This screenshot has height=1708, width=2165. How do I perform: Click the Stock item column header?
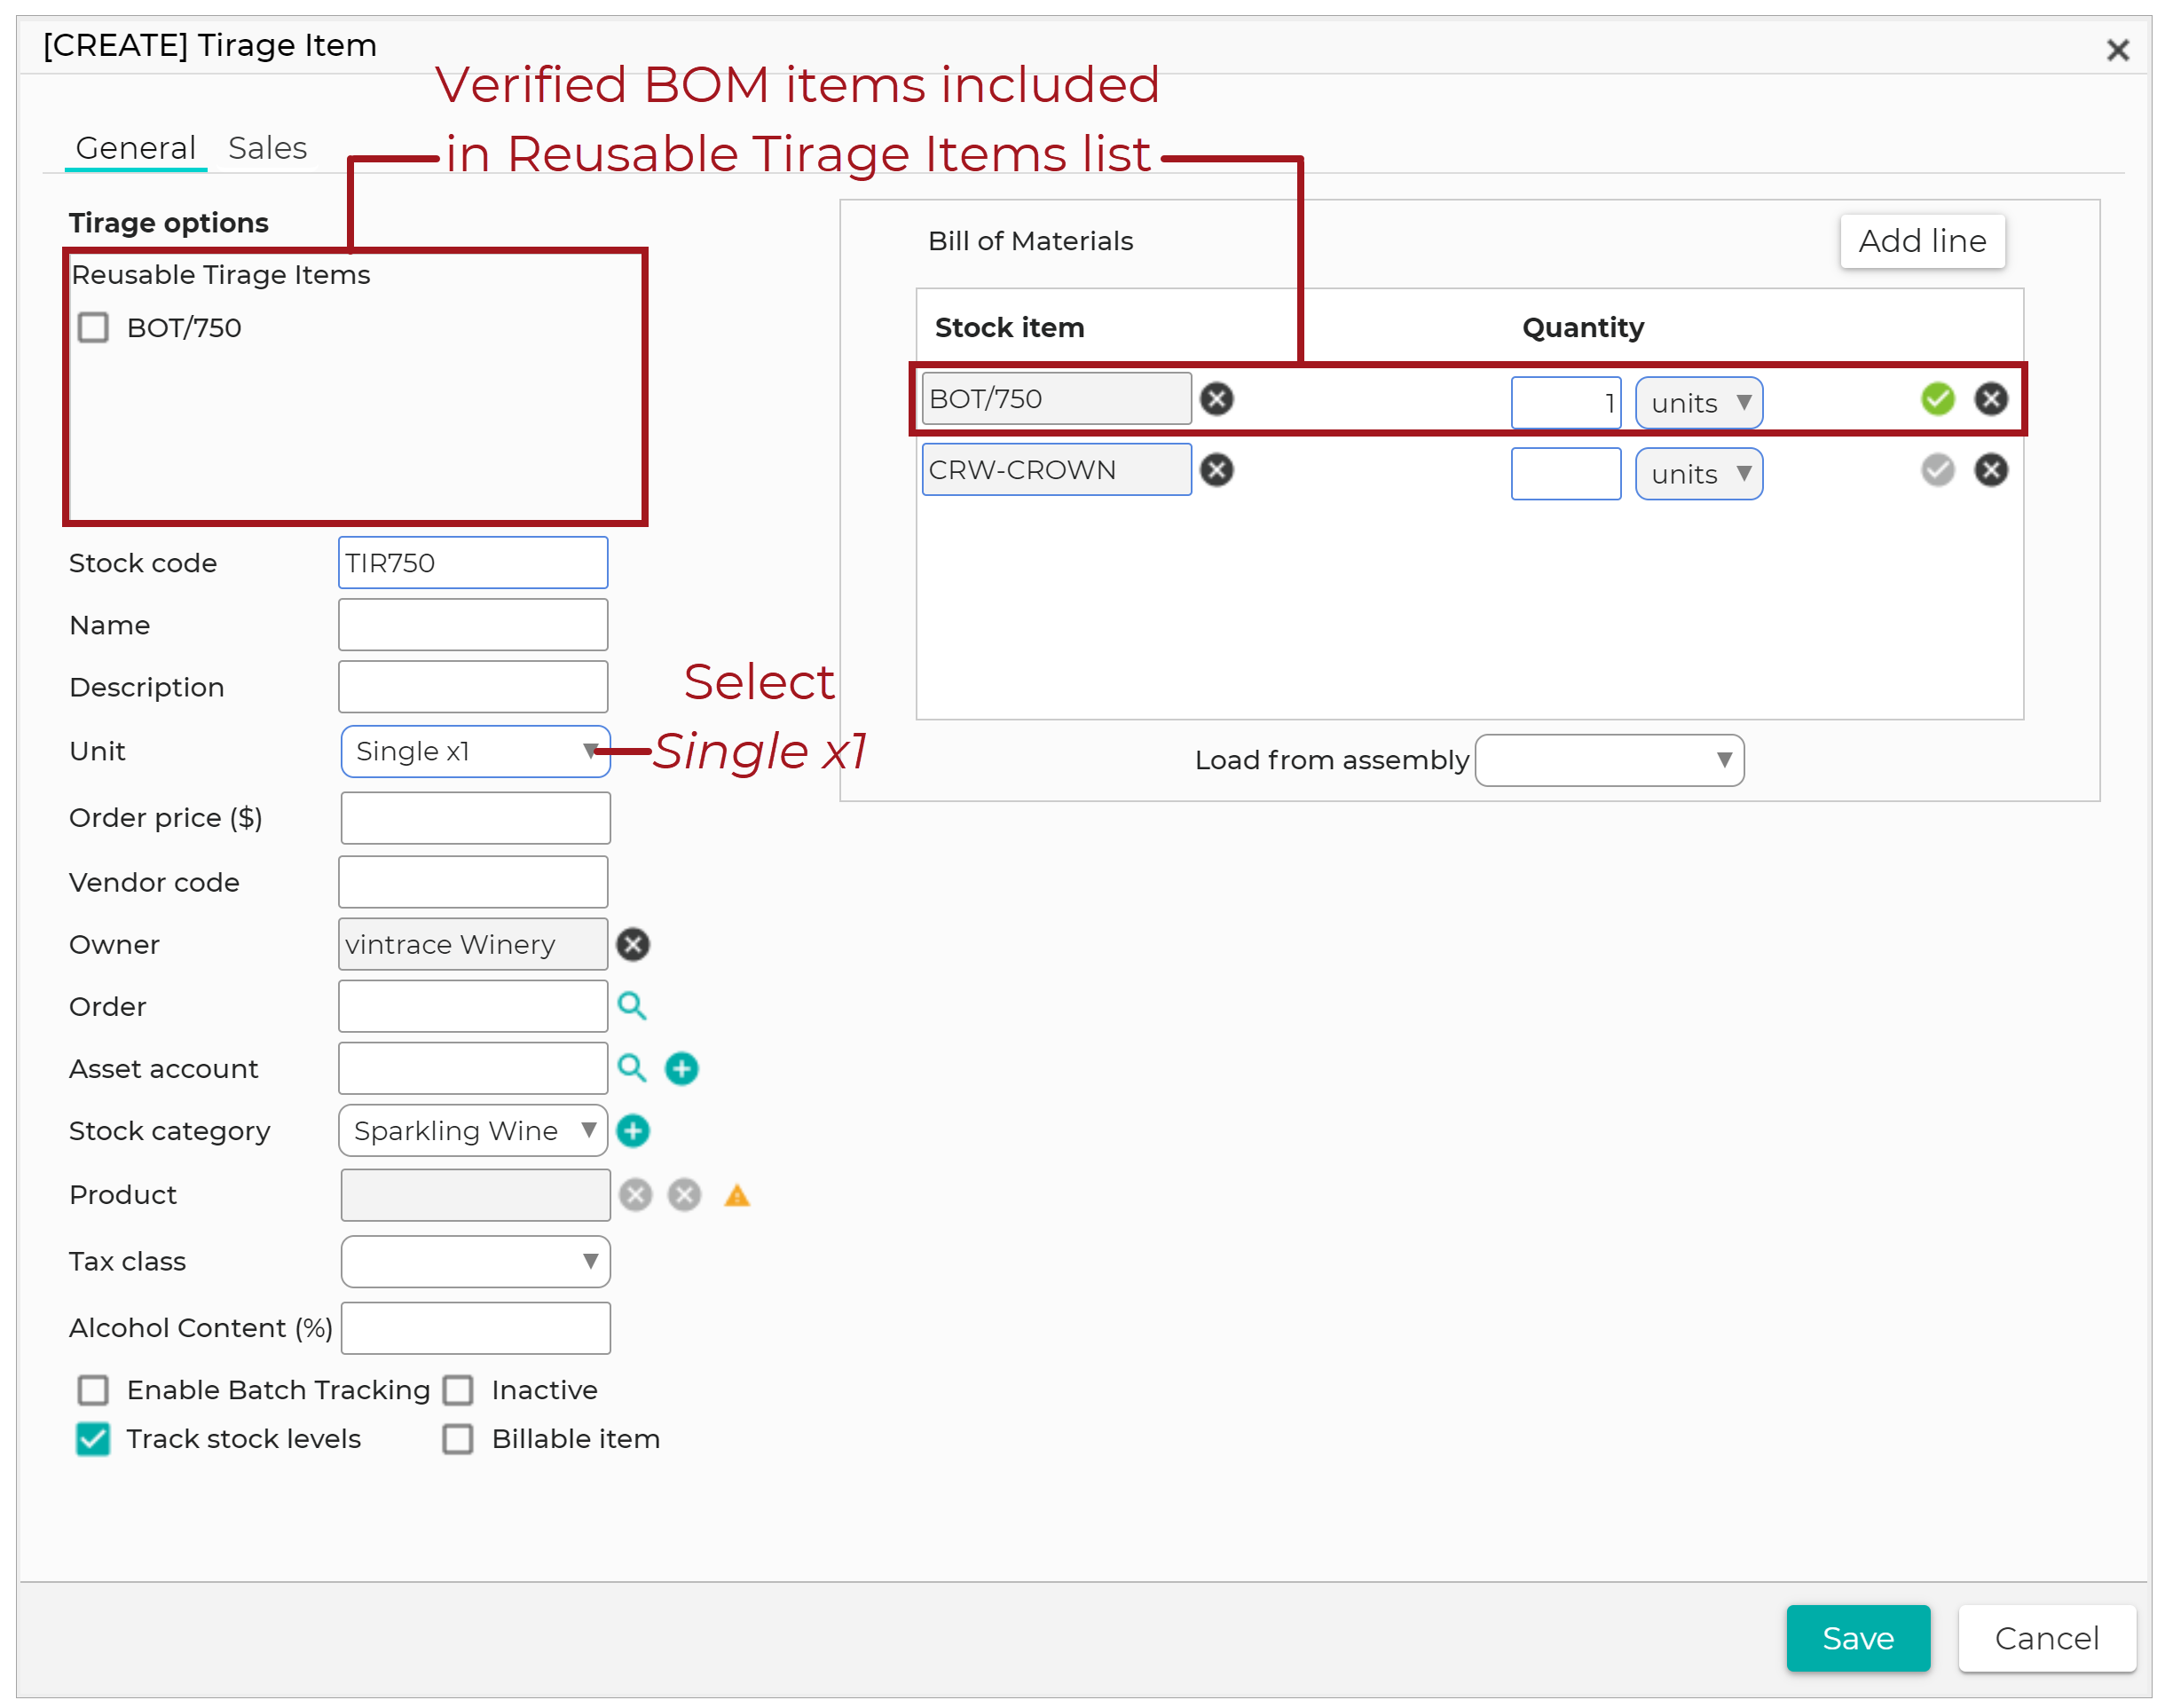point(1009,328)
